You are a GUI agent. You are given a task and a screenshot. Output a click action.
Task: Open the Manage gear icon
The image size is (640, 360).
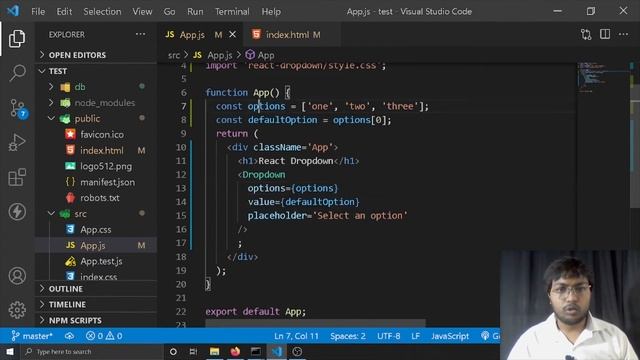tap(17, 310)
